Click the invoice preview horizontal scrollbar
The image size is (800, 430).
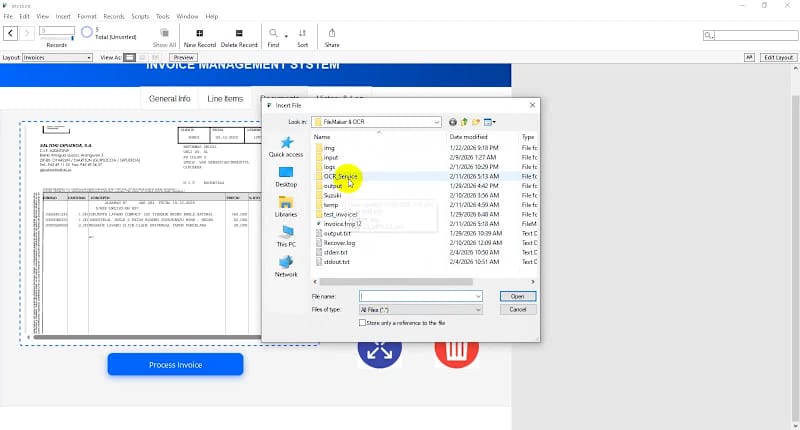pos(148,337)
